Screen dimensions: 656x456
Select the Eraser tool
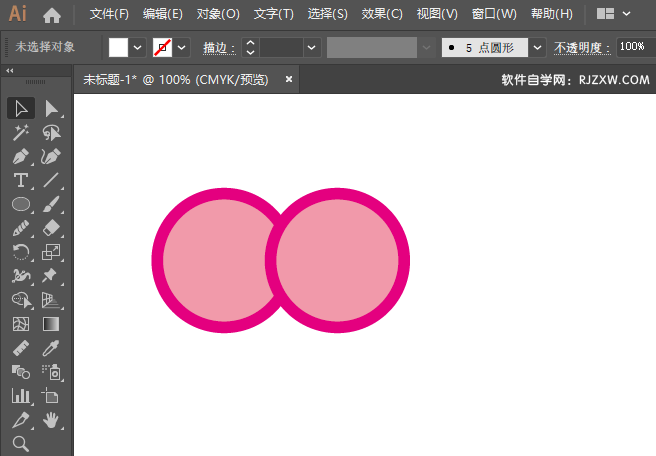[51, 228]
